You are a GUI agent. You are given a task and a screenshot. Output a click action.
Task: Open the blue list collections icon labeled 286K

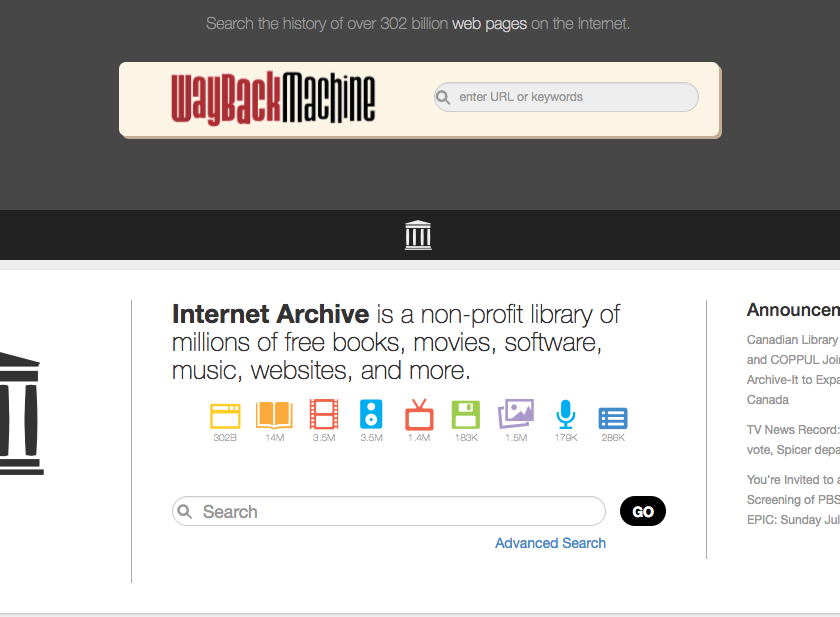613,418
